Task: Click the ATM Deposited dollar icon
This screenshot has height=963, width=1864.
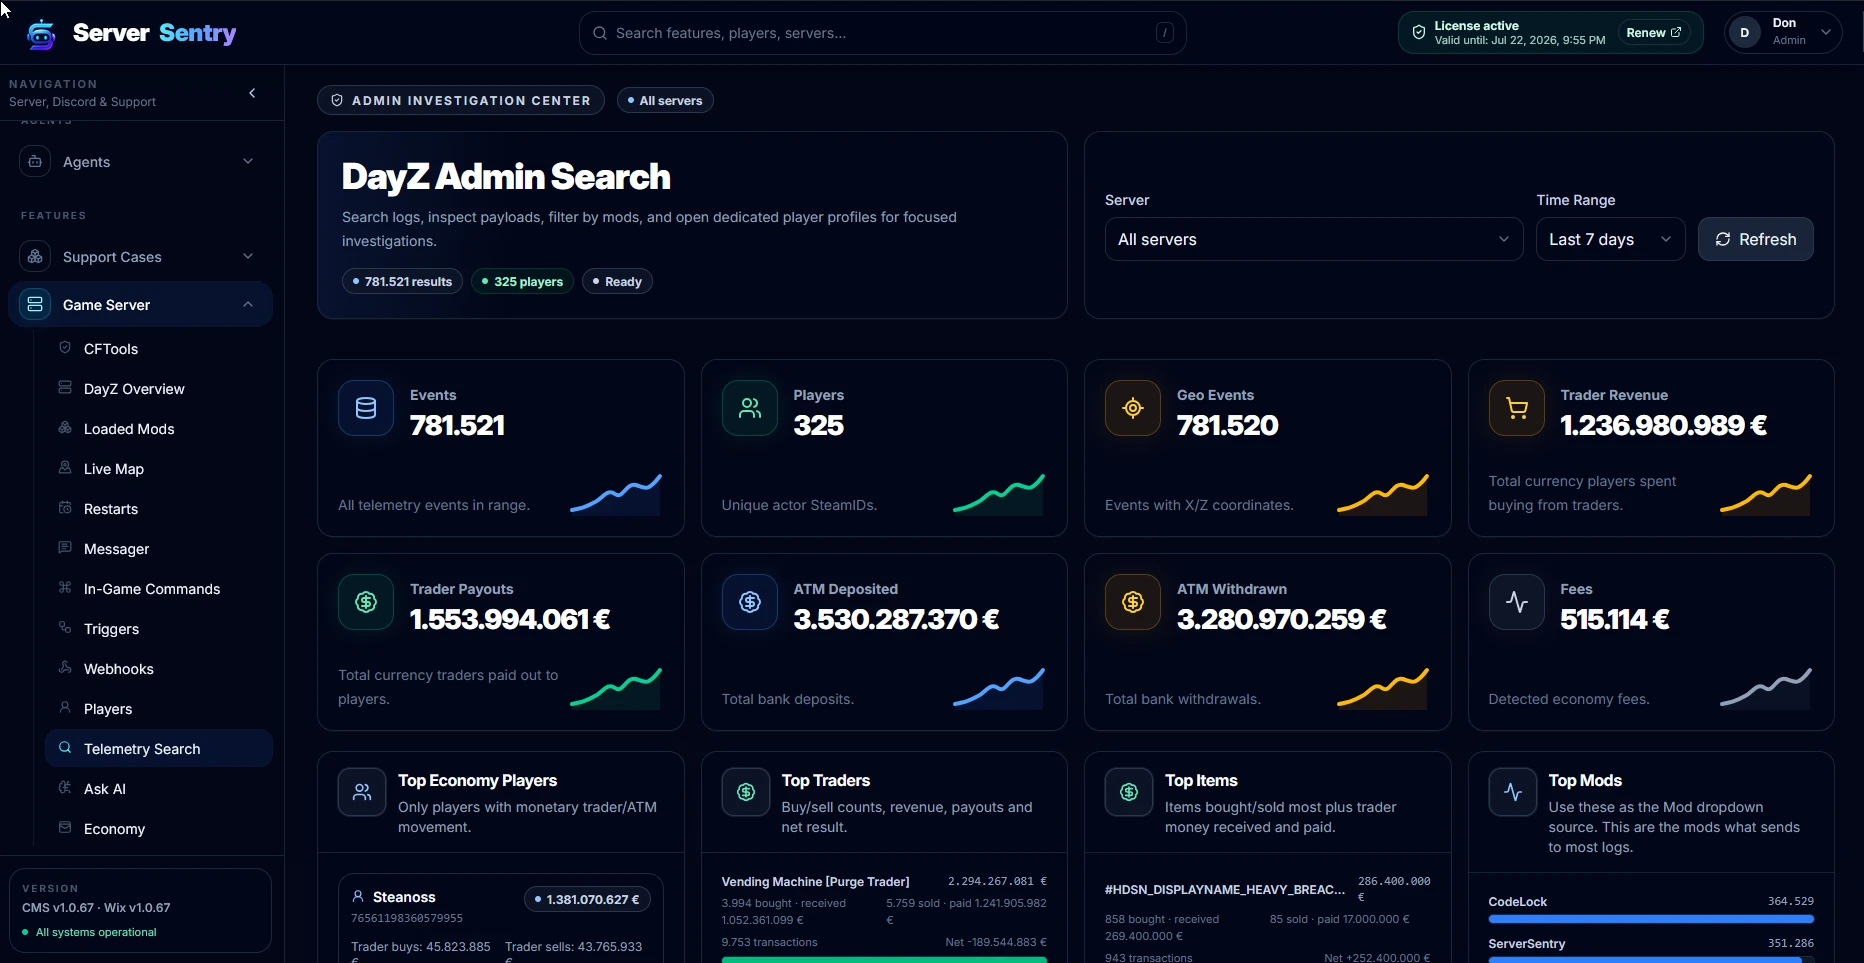Action: (750, 602)
